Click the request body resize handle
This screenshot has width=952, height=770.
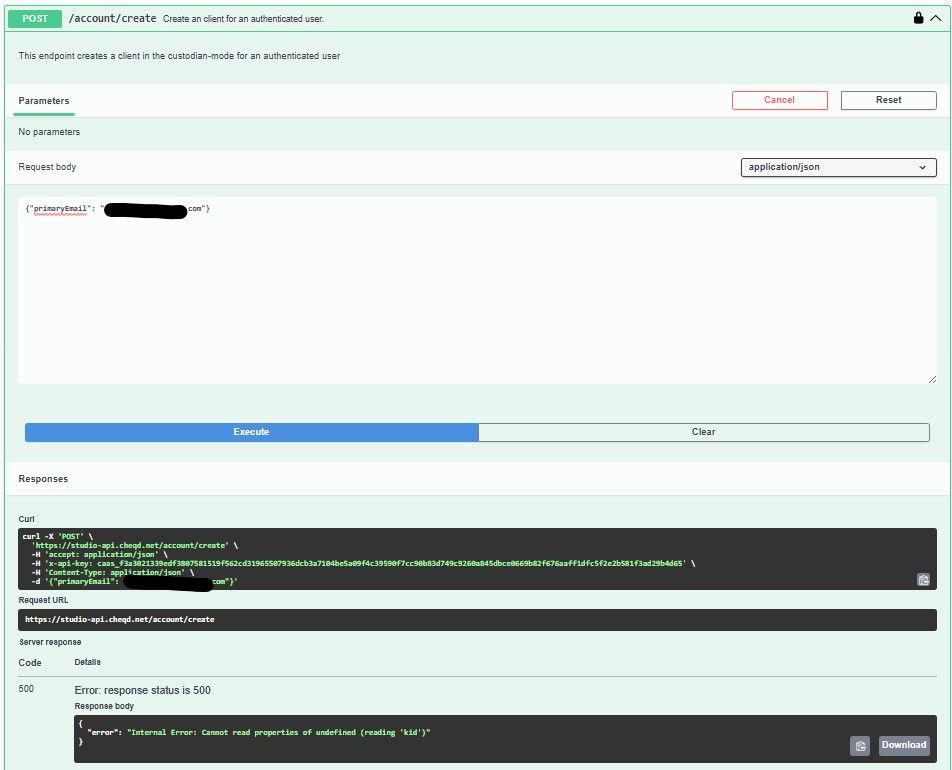pos(932,380)
